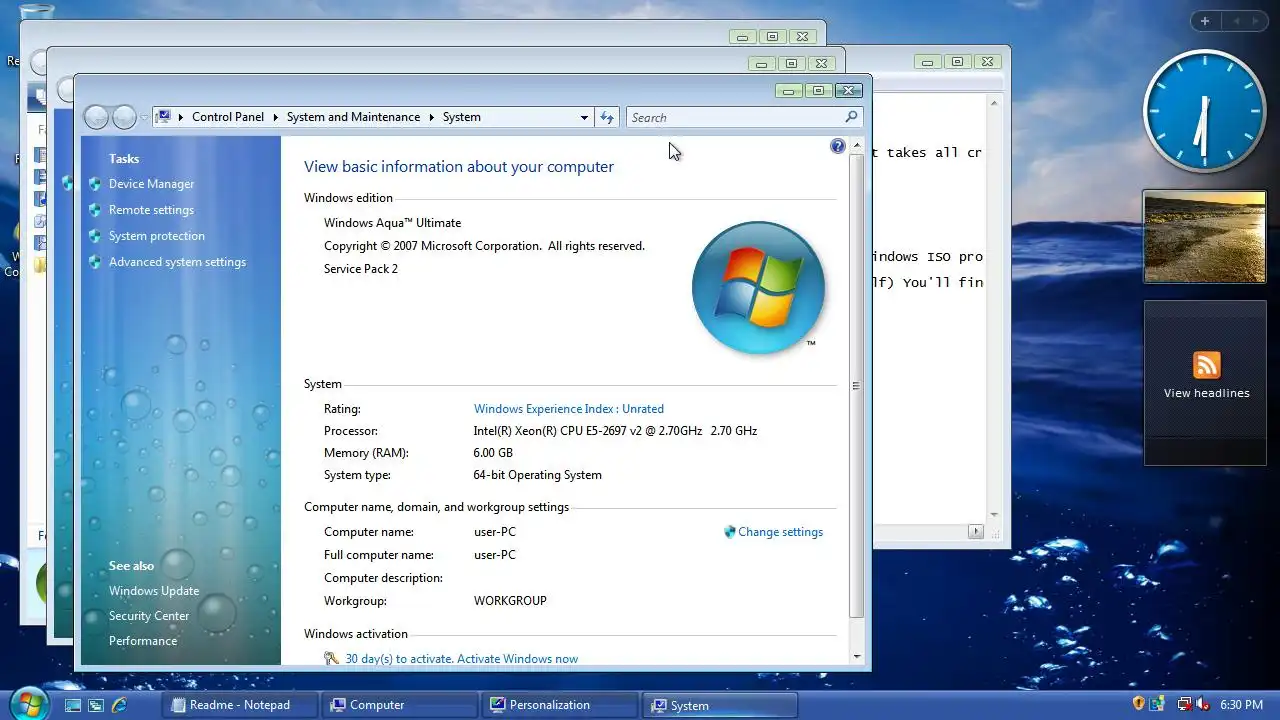1280x720 pixels.
Task: Switch to Readme - Notepad taskbar button
Action: [x=239, y=705]
